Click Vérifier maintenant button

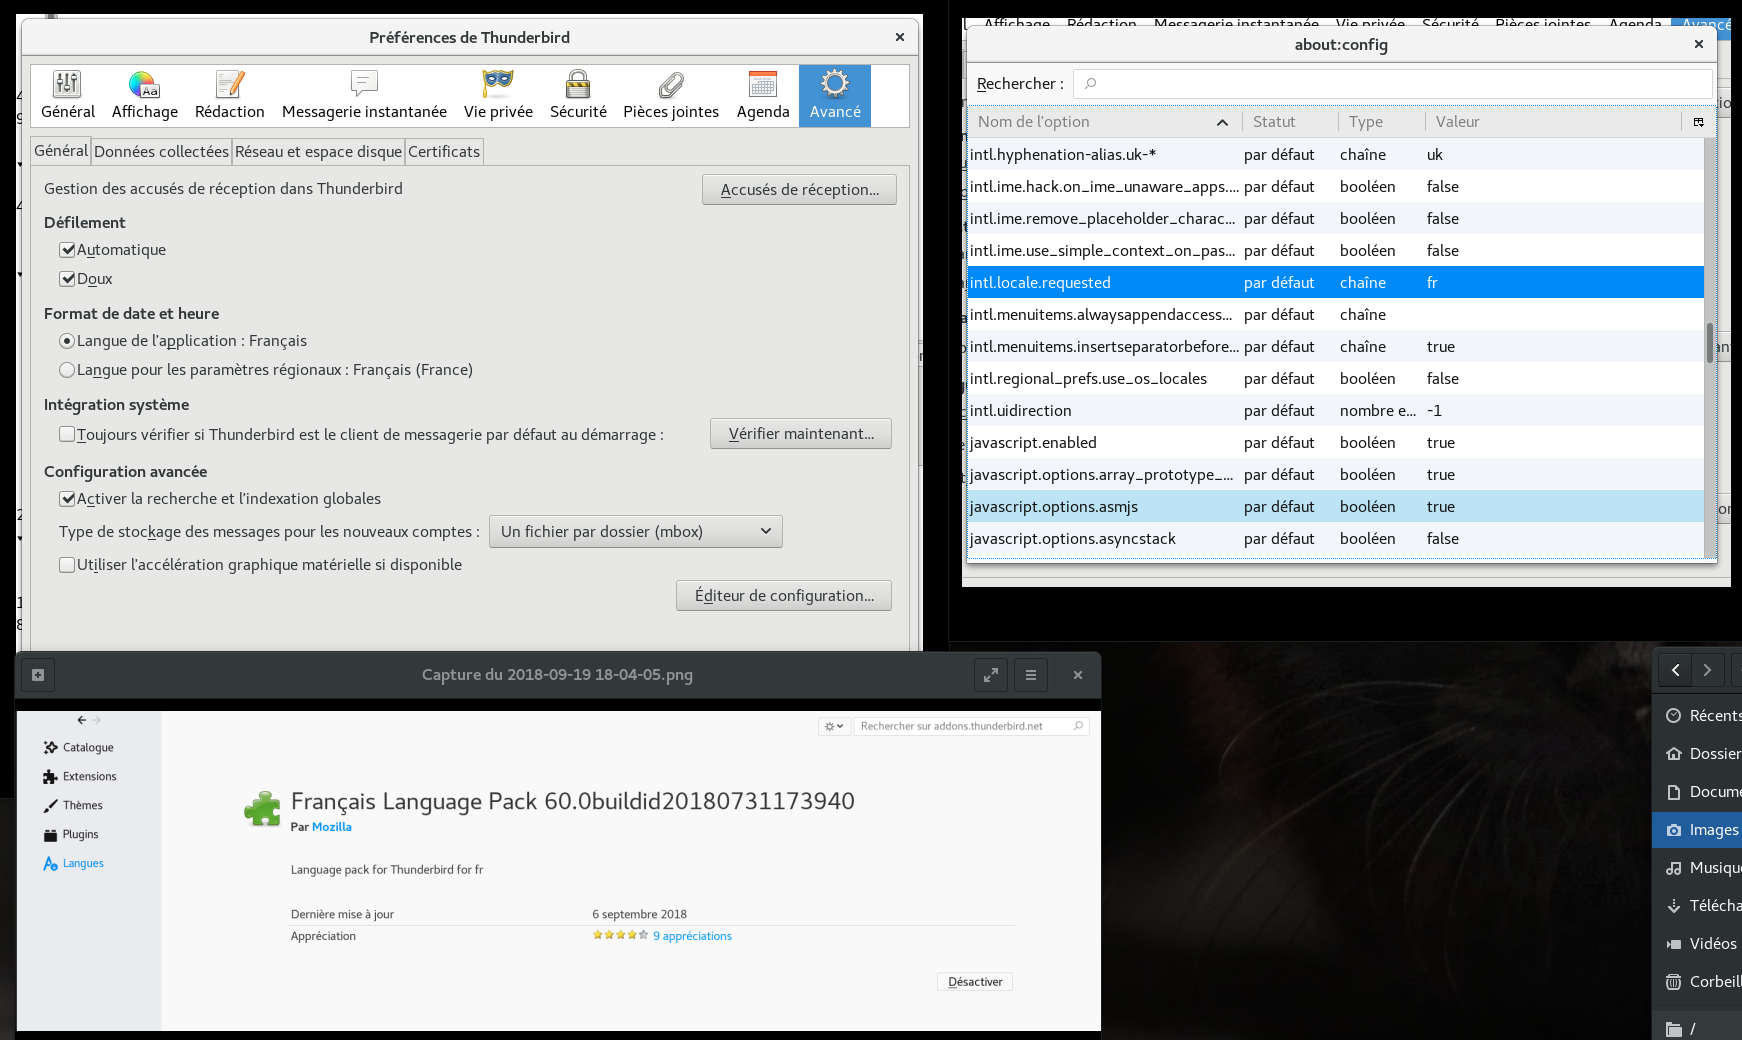[x=801, y=434]
